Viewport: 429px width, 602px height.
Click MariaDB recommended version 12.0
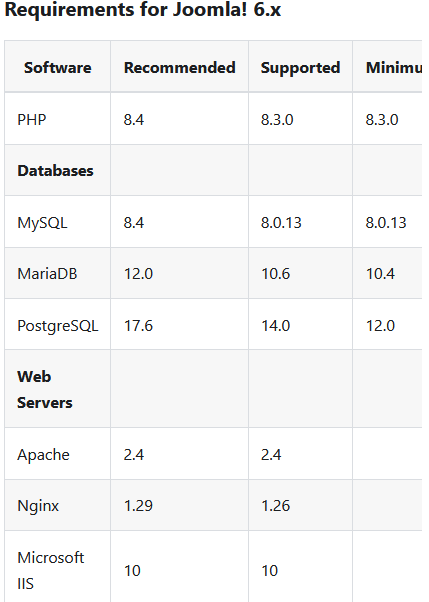[x=138, y=274]
